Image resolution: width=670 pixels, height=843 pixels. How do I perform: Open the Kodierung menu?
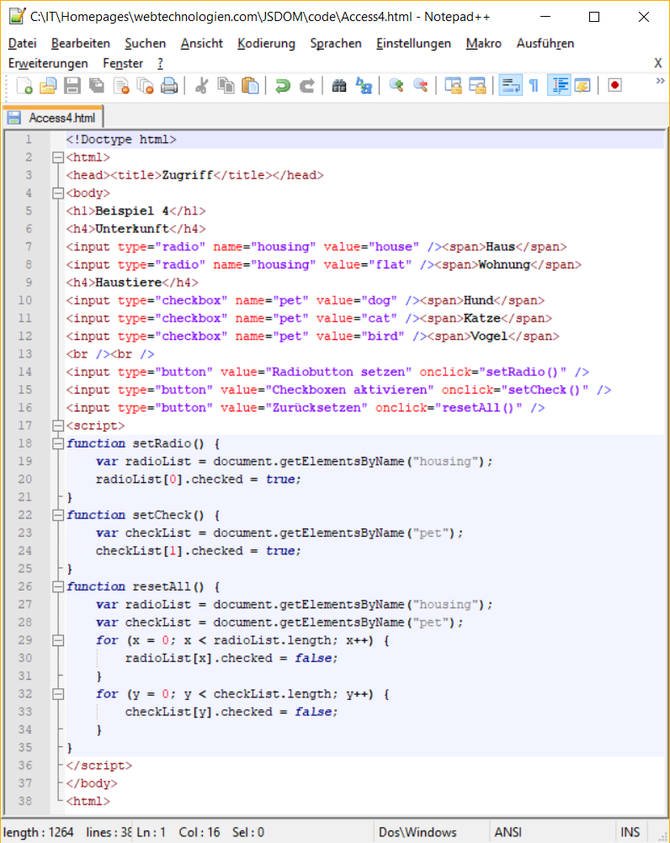[x=266, y=43]
